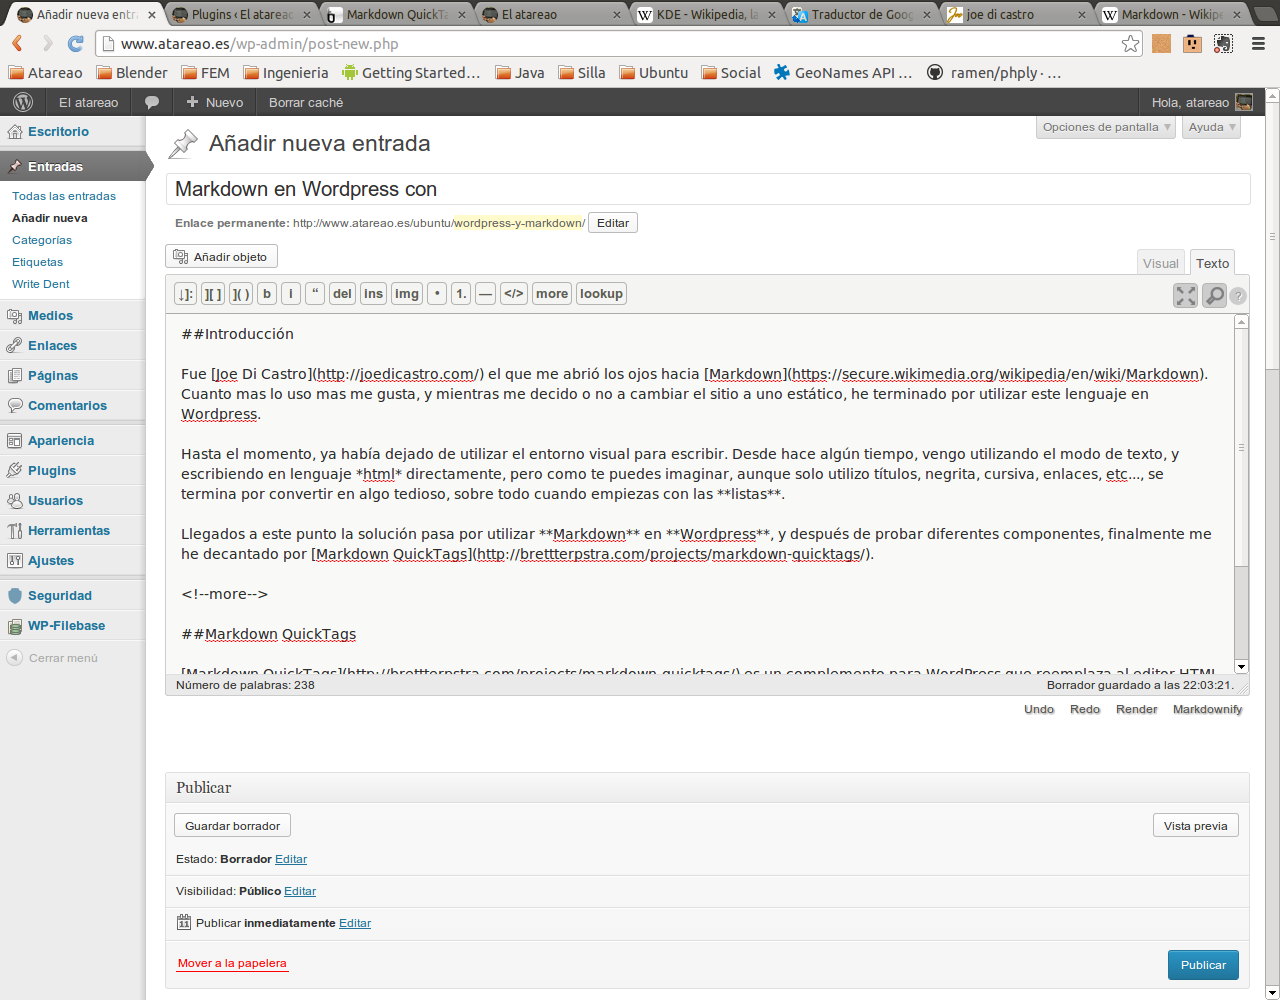Expand Opciones de pantalla dropdown

(1106, 127)
